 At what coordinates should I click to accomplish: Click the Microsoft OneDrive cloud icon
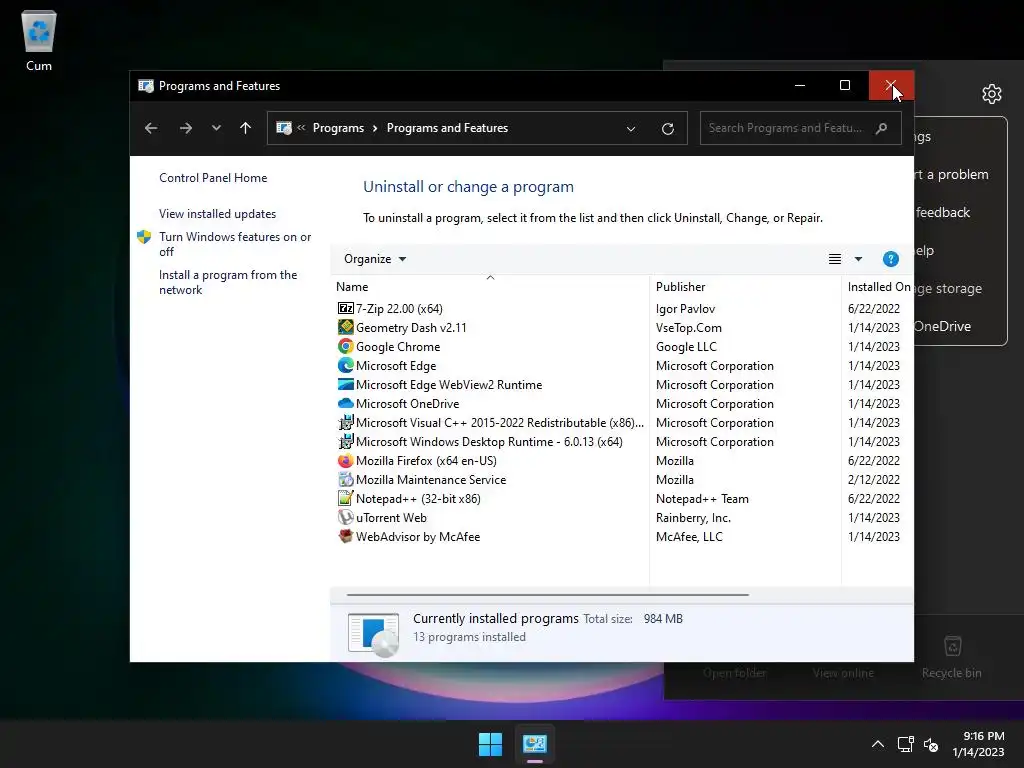345,403
